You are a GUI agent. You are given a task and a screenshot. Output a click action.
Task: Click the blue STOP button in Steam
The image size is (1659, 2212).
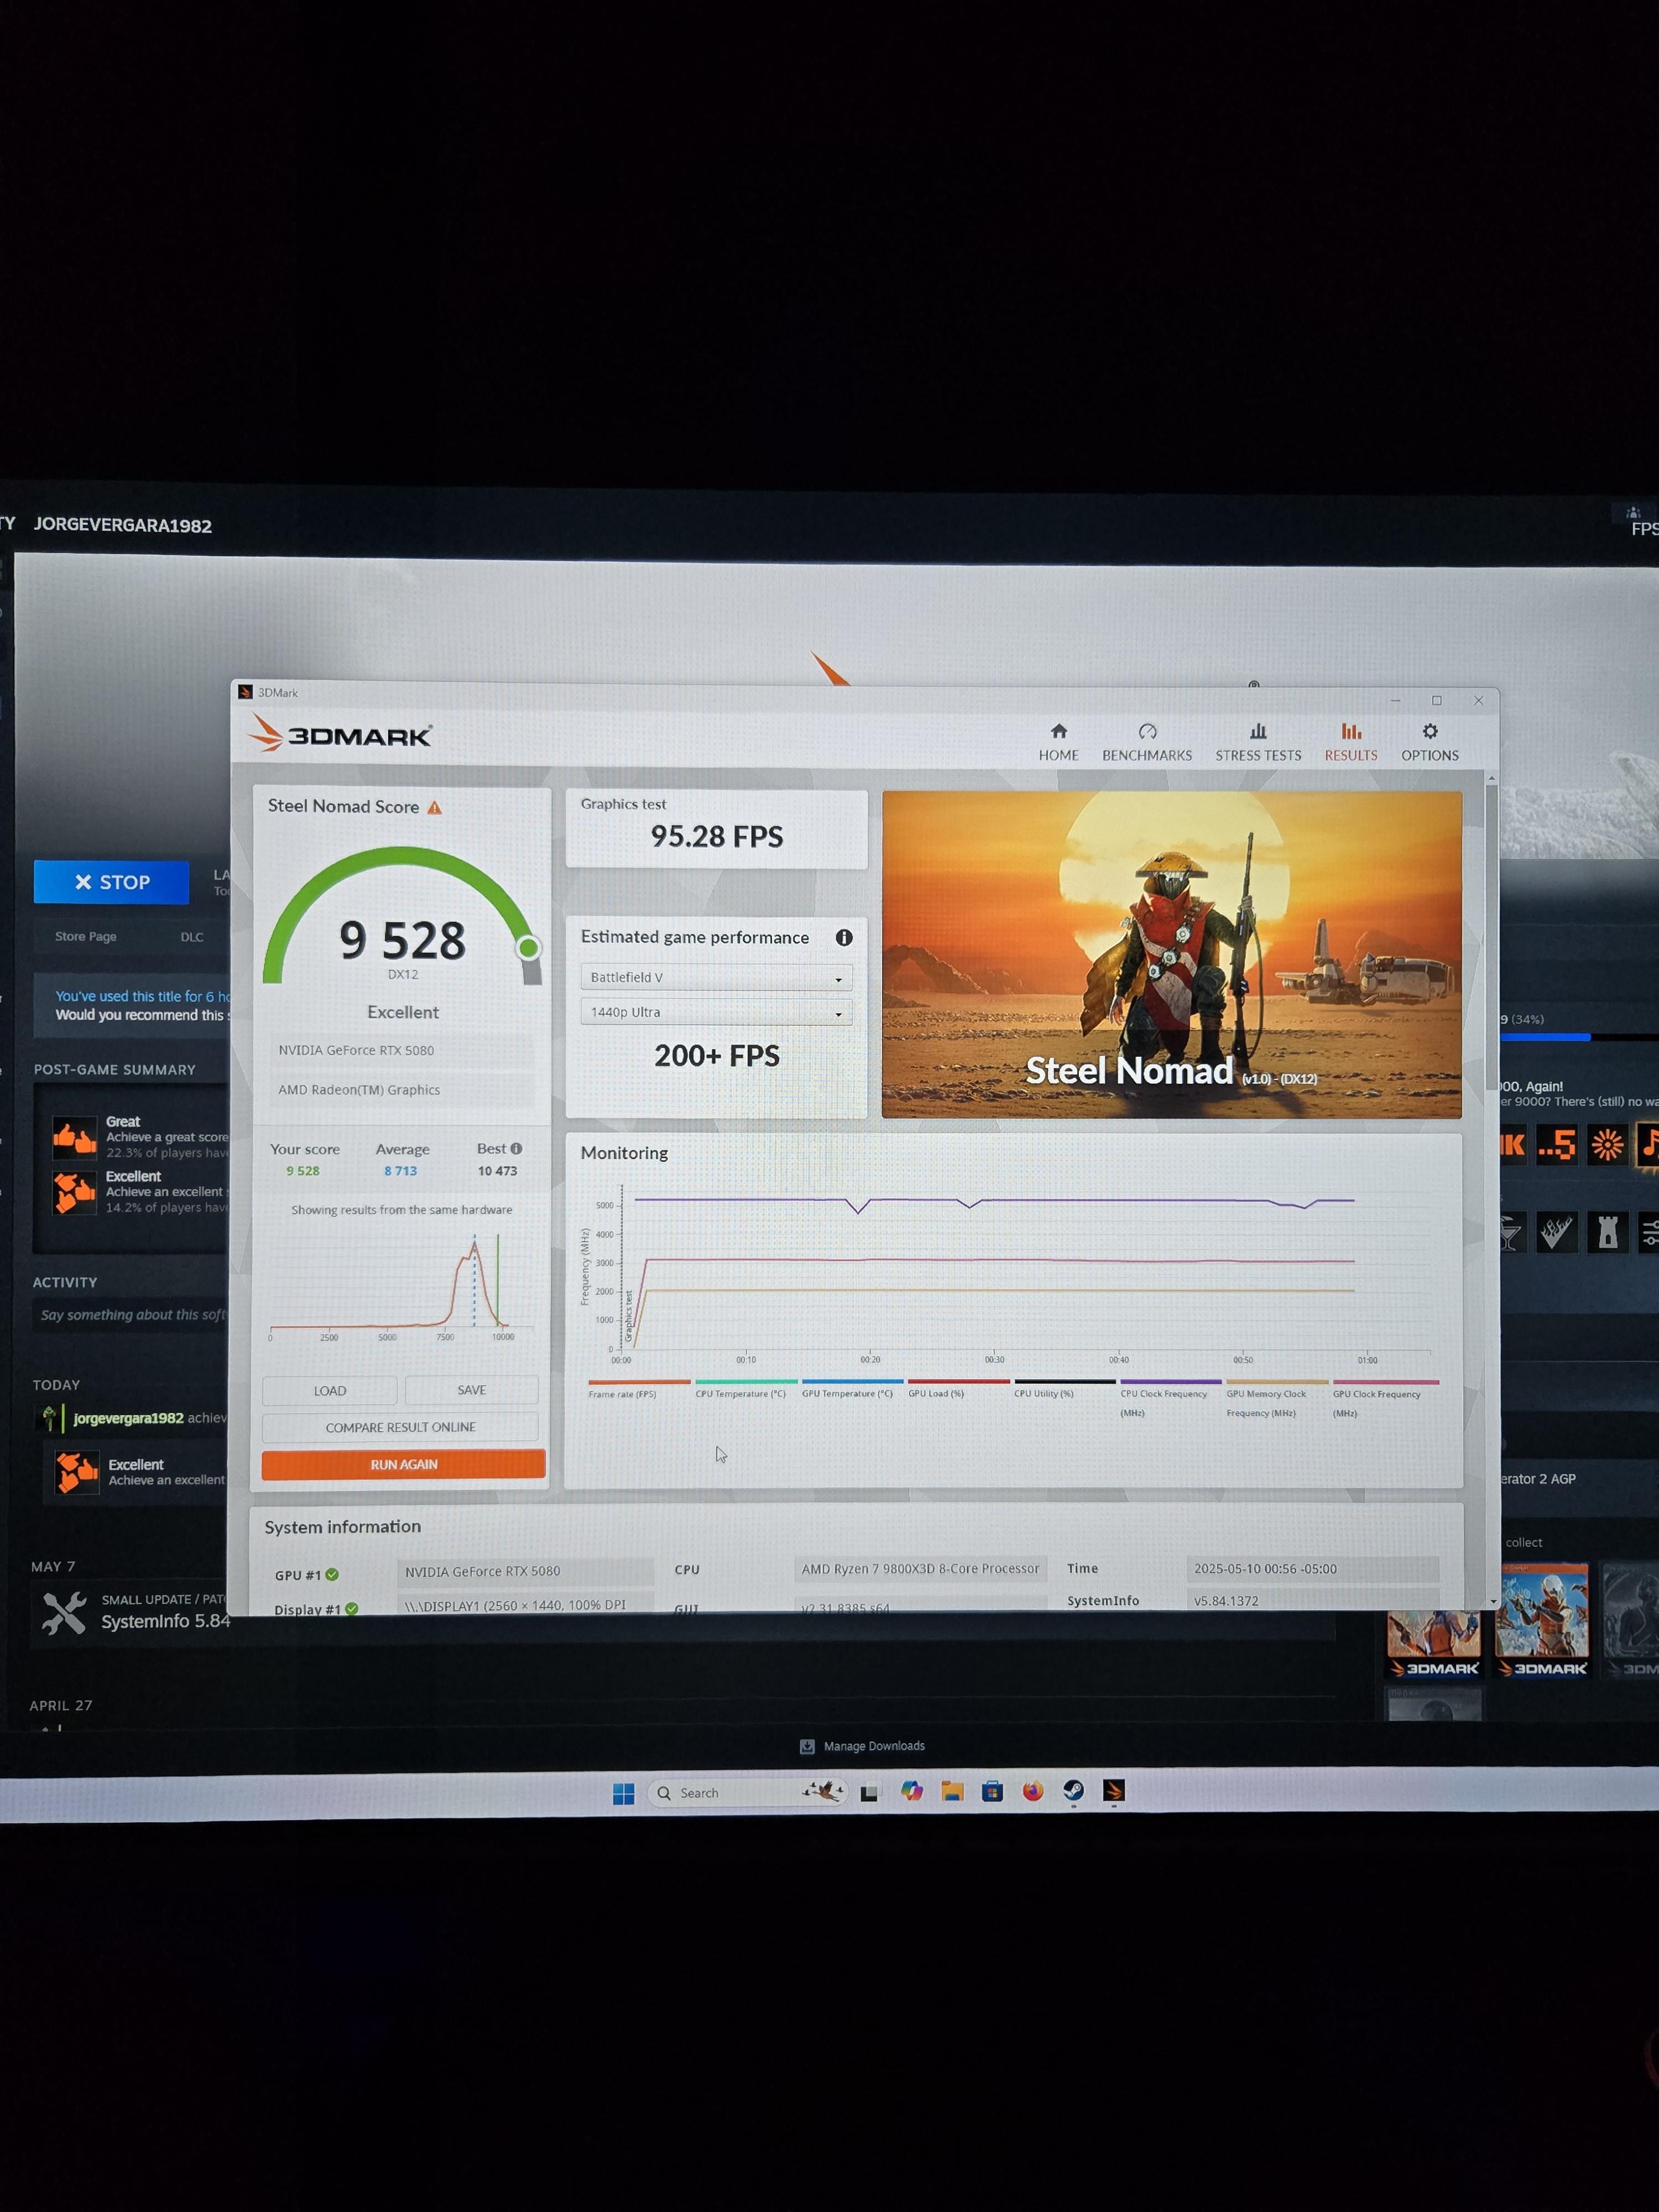[x=111, y=882]
